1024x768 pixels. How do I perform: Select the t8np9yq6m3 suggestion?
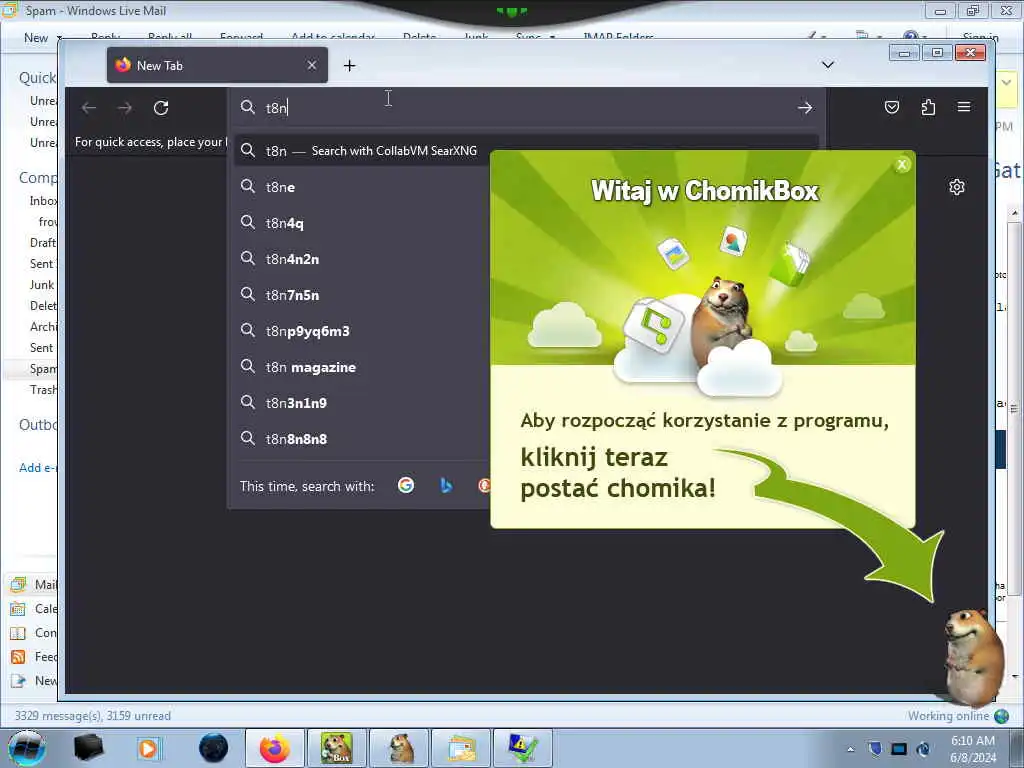coord(362,331)
